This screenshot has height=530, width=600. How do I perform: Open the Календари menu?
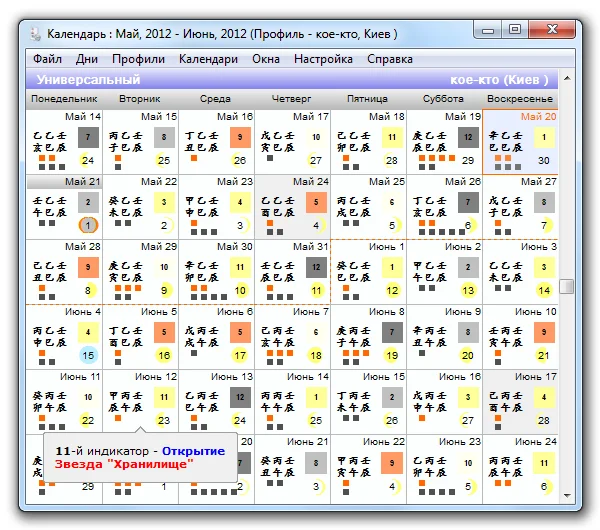point(208,59)
